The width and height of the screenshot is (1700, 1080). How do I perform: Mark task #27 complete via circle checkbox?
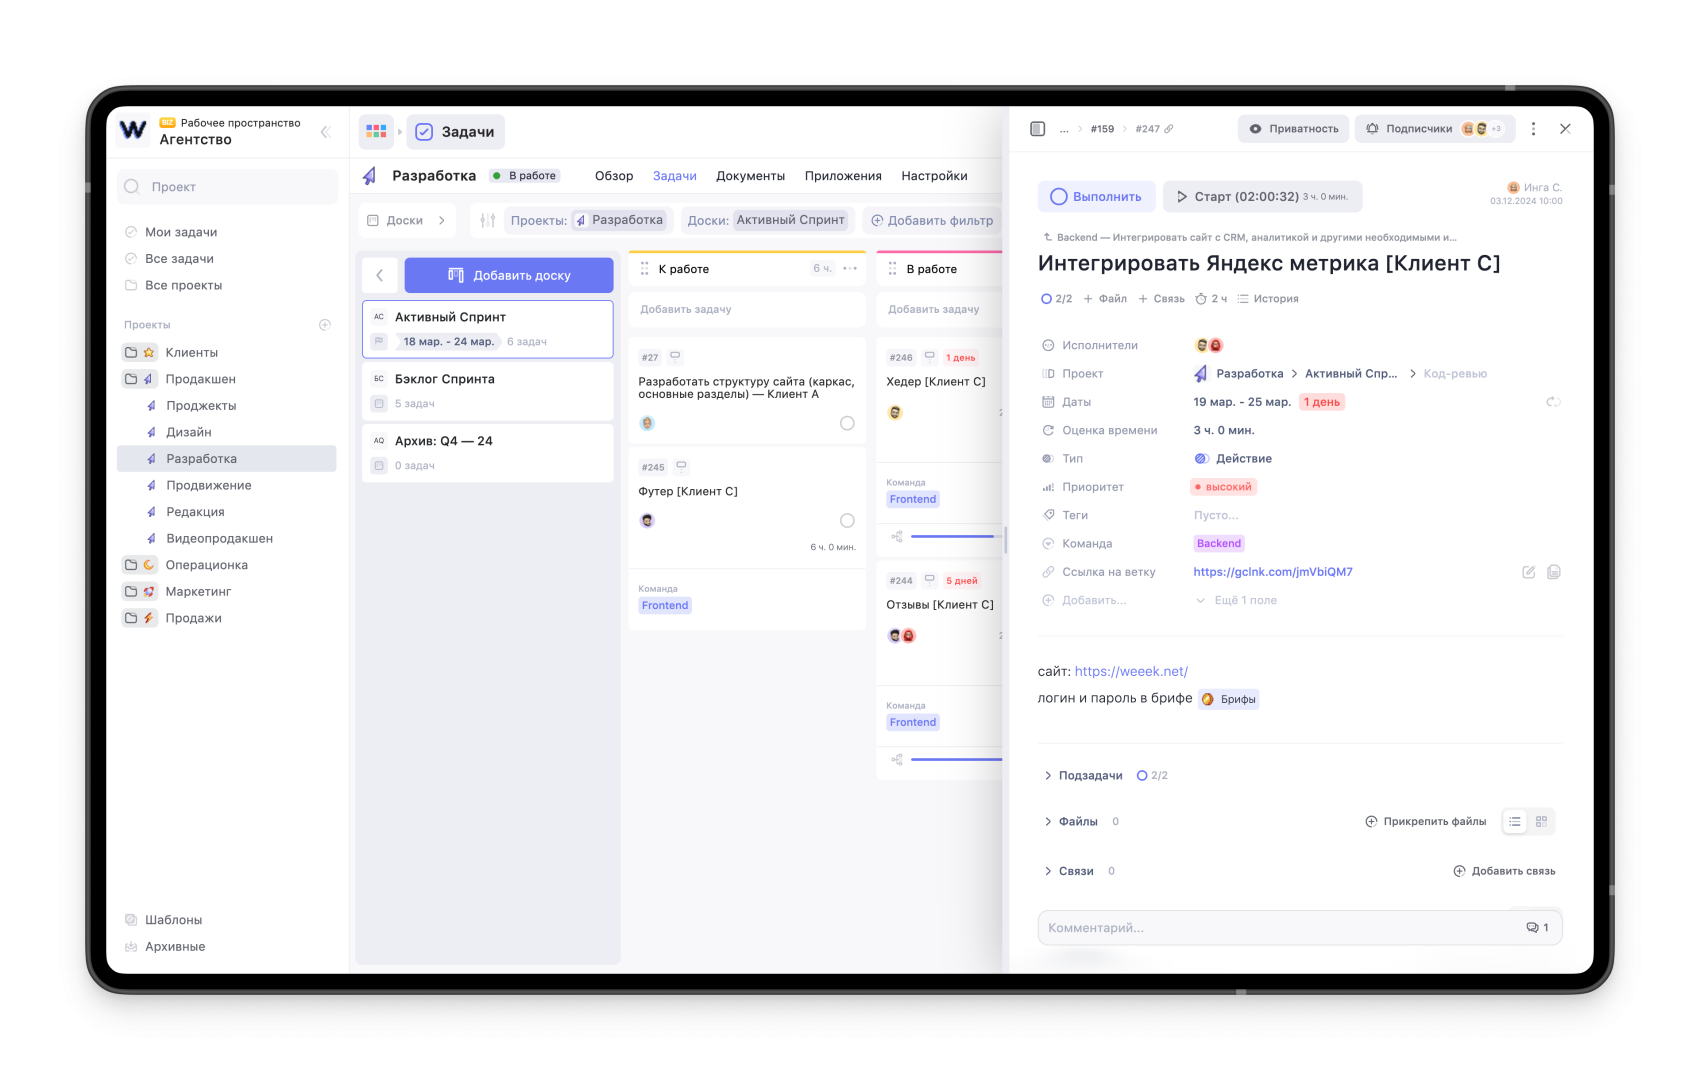[847, 423]
